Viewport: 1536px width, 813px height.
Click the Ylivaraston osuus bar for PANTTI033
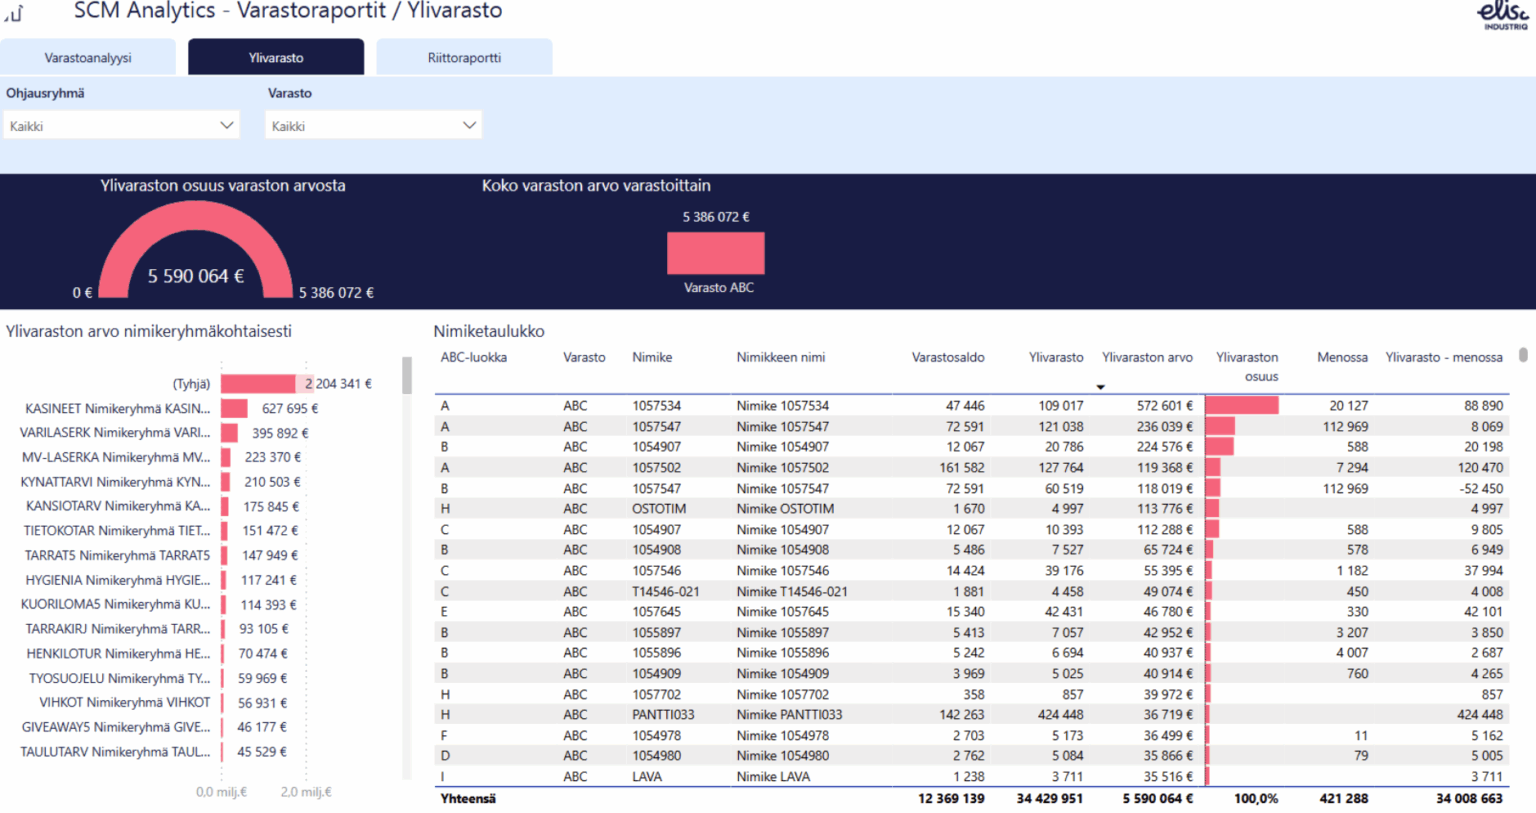tap(1207, 715)
